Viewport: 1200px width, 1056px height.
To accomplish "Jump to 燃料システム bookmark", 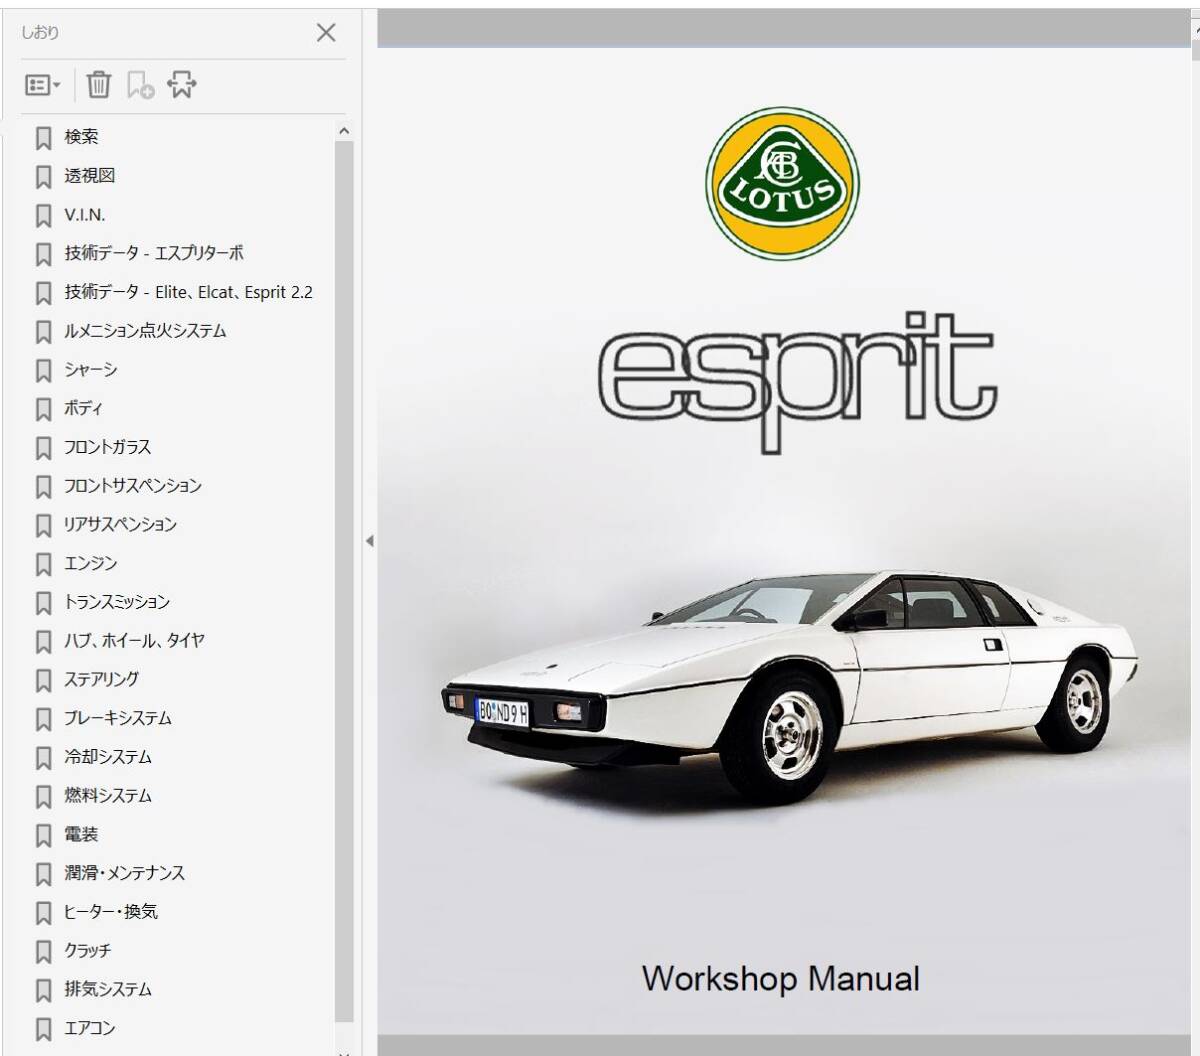I will [108, 797].
